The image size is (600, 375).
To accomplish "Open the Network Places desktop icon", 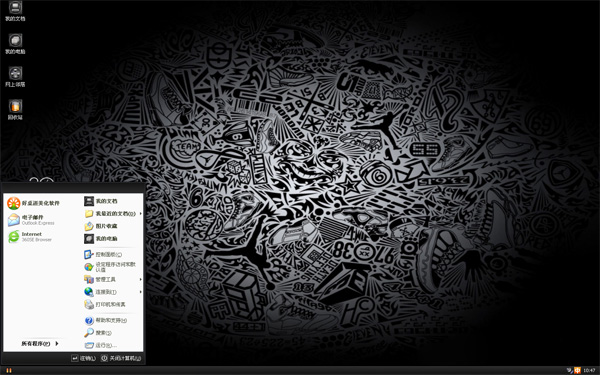I will (15, 77).
